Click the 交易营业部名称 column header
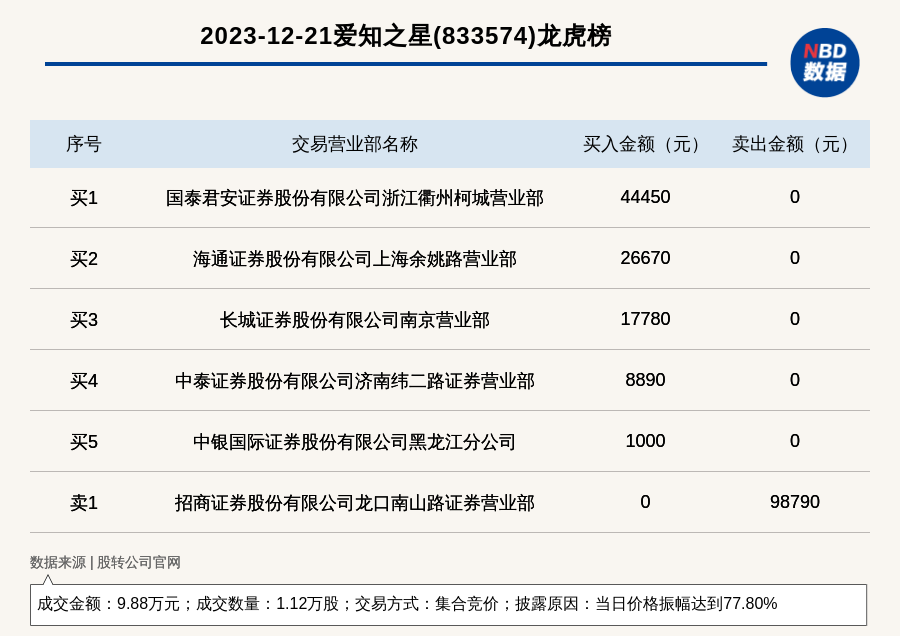The height and width of the screenshot is (636, 900). 355,144
